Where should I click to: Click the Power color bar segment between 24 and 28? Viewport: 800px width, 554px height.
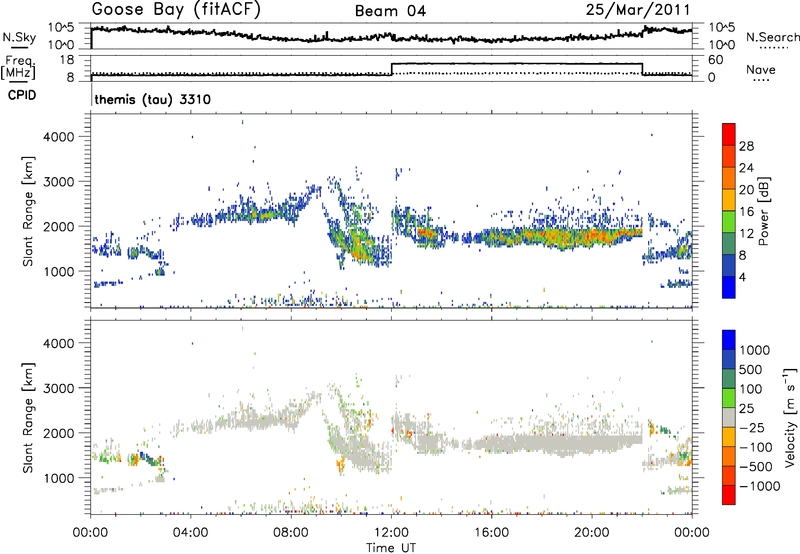(729, 156)
